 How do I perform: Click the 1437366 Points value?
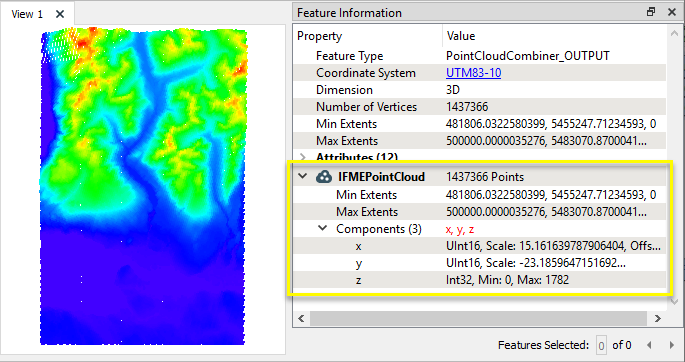pyautogui.click(x=485, y=177)
